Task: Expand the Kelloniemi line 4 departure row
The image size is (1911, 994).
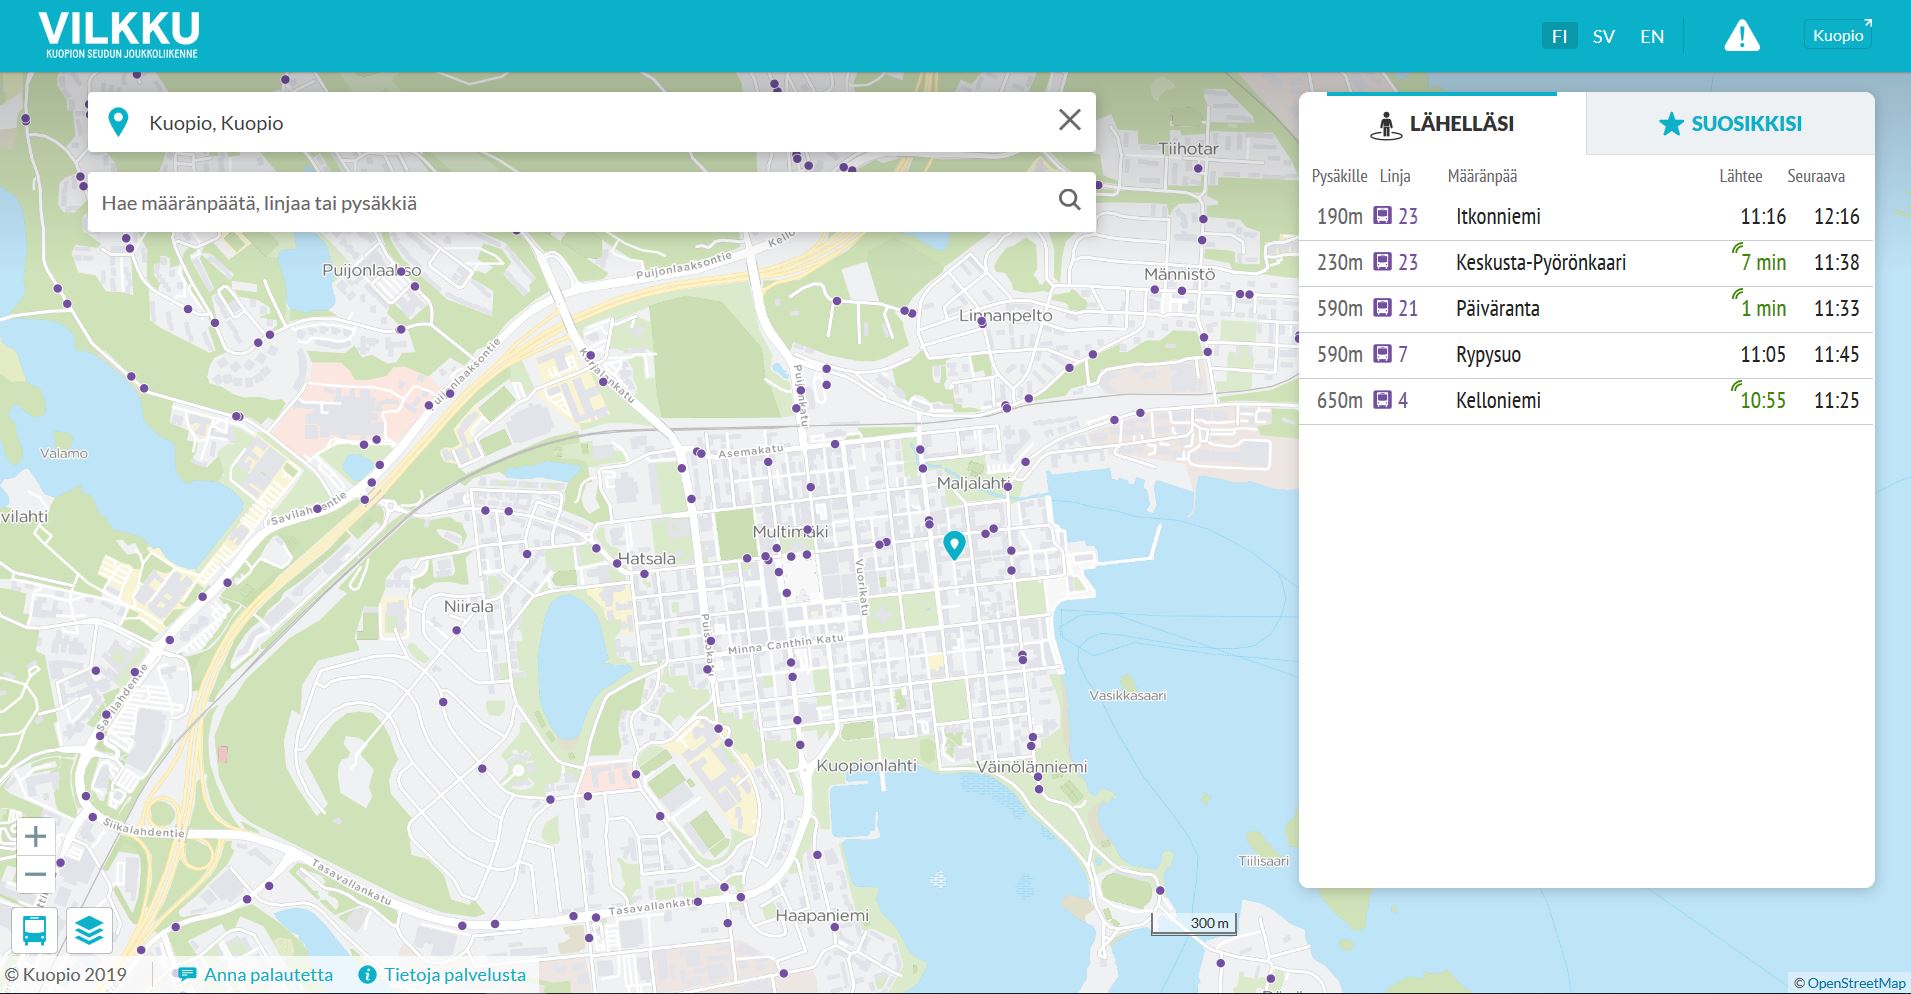Action: [1585, 401]
